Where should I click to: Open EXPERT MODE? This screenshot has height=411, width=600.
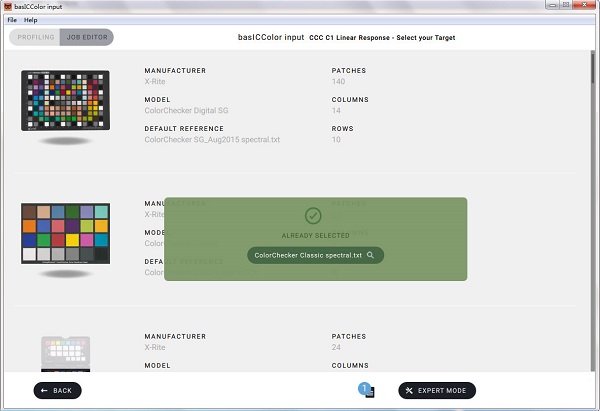[437, 390]
